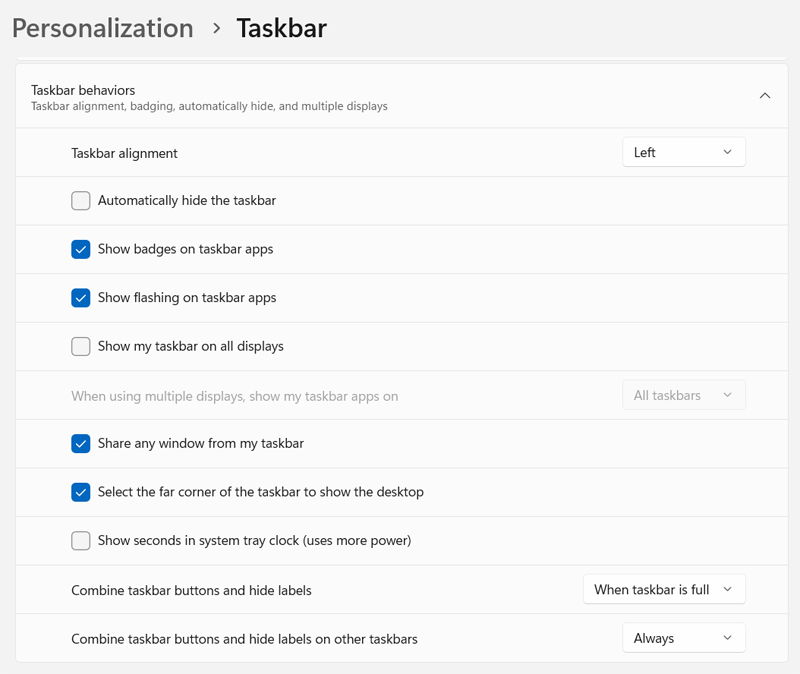Enable Show seconds in system tray clock
Screen dimensions: 800x674
pos(81,541)
